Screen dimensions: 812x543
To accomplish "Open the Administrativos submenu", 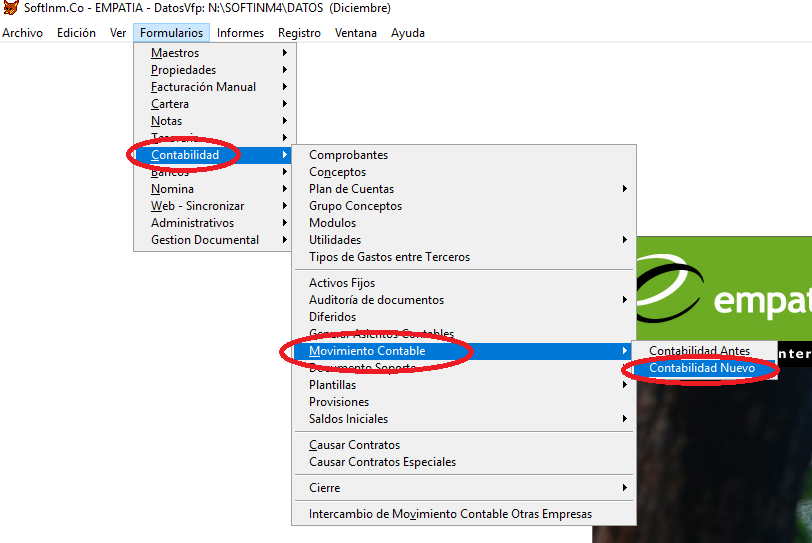I will click(215, 223).
